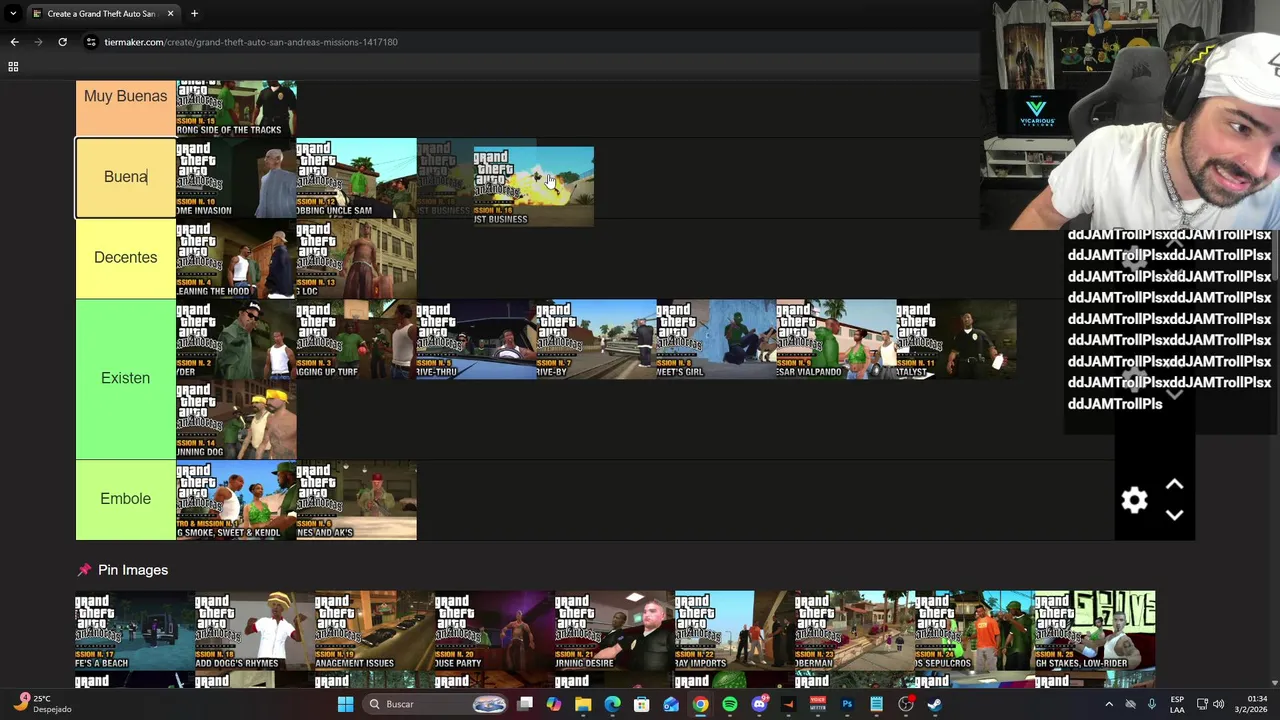Open the browser apps grid icon
The image size is (1280, 720).
tap(13, 67)
